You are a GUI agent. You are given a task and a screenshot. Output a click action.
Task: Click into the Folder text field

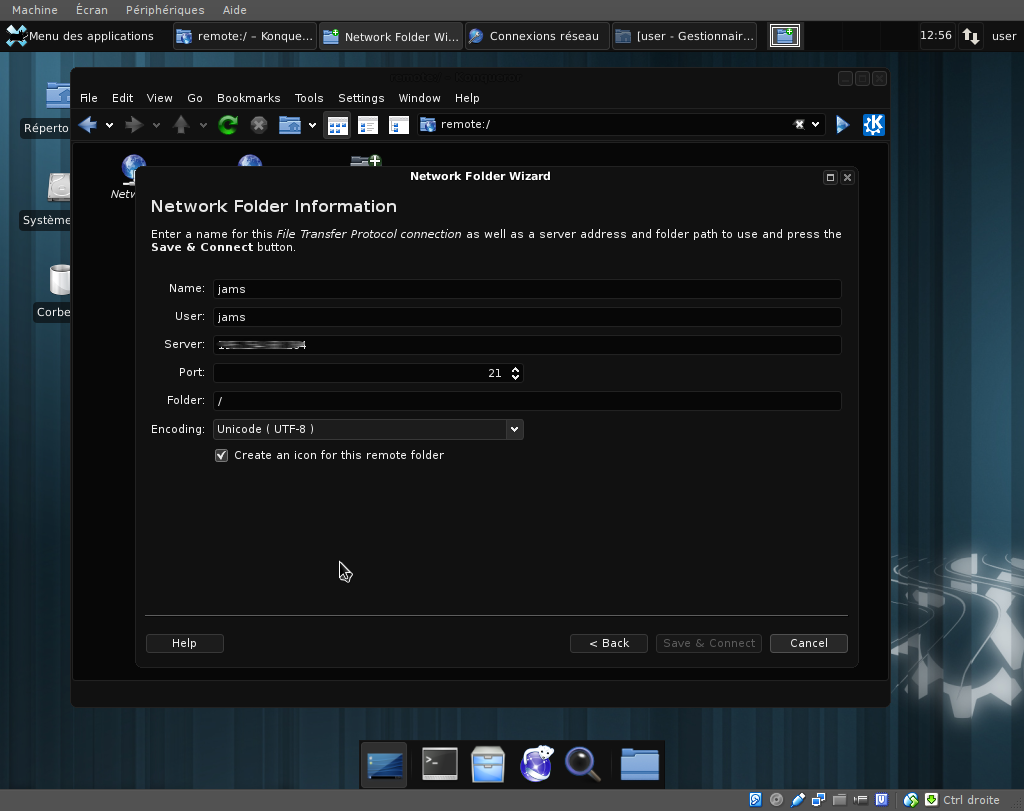click(x=526, y=401)
